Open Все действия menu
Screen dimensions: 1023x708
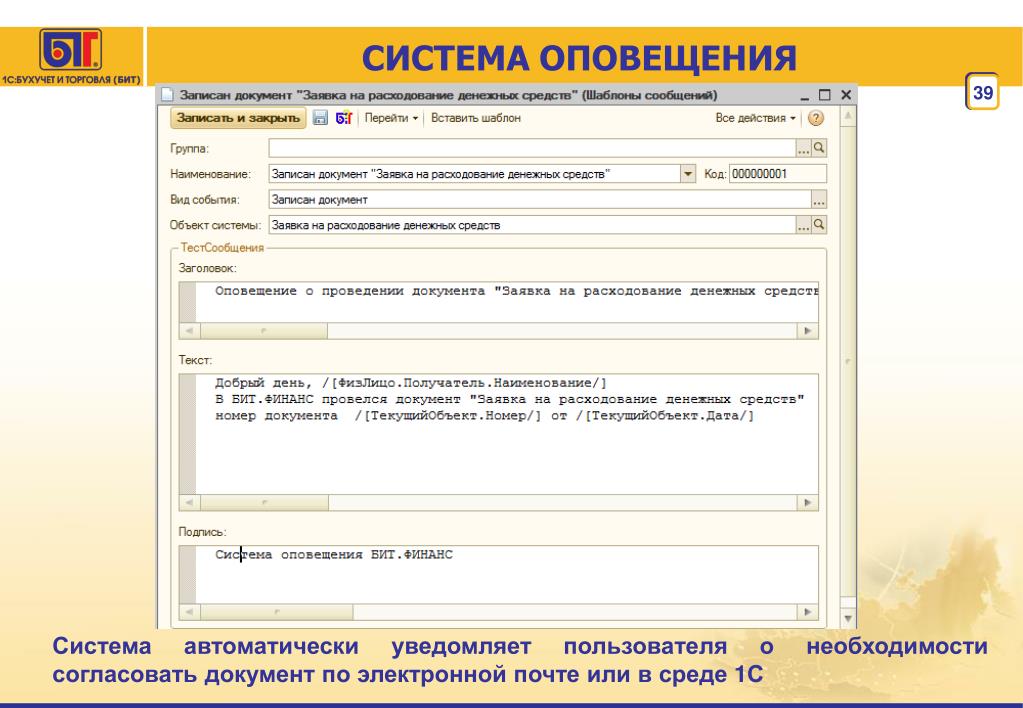click(x=755, y=118)
